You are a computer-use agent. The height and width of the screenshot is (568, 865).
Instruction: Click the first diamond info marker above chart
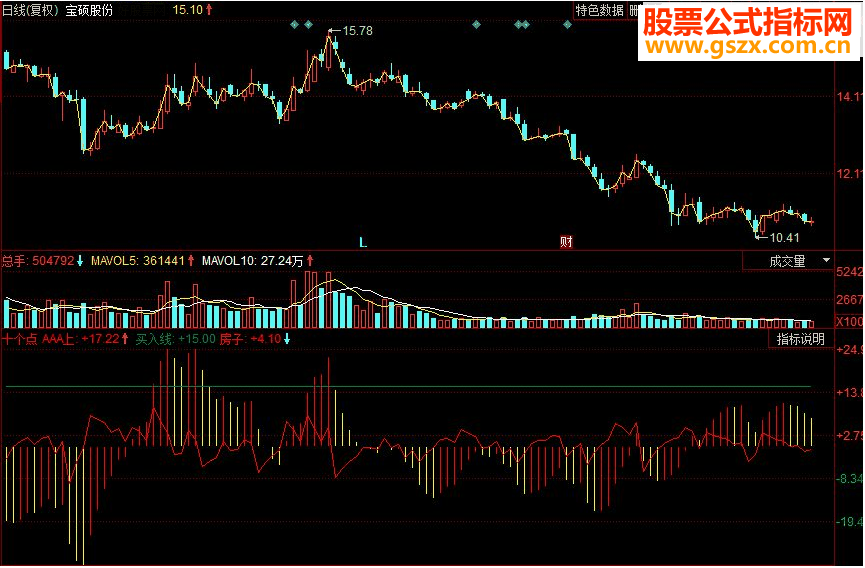(x=295, y=24)
